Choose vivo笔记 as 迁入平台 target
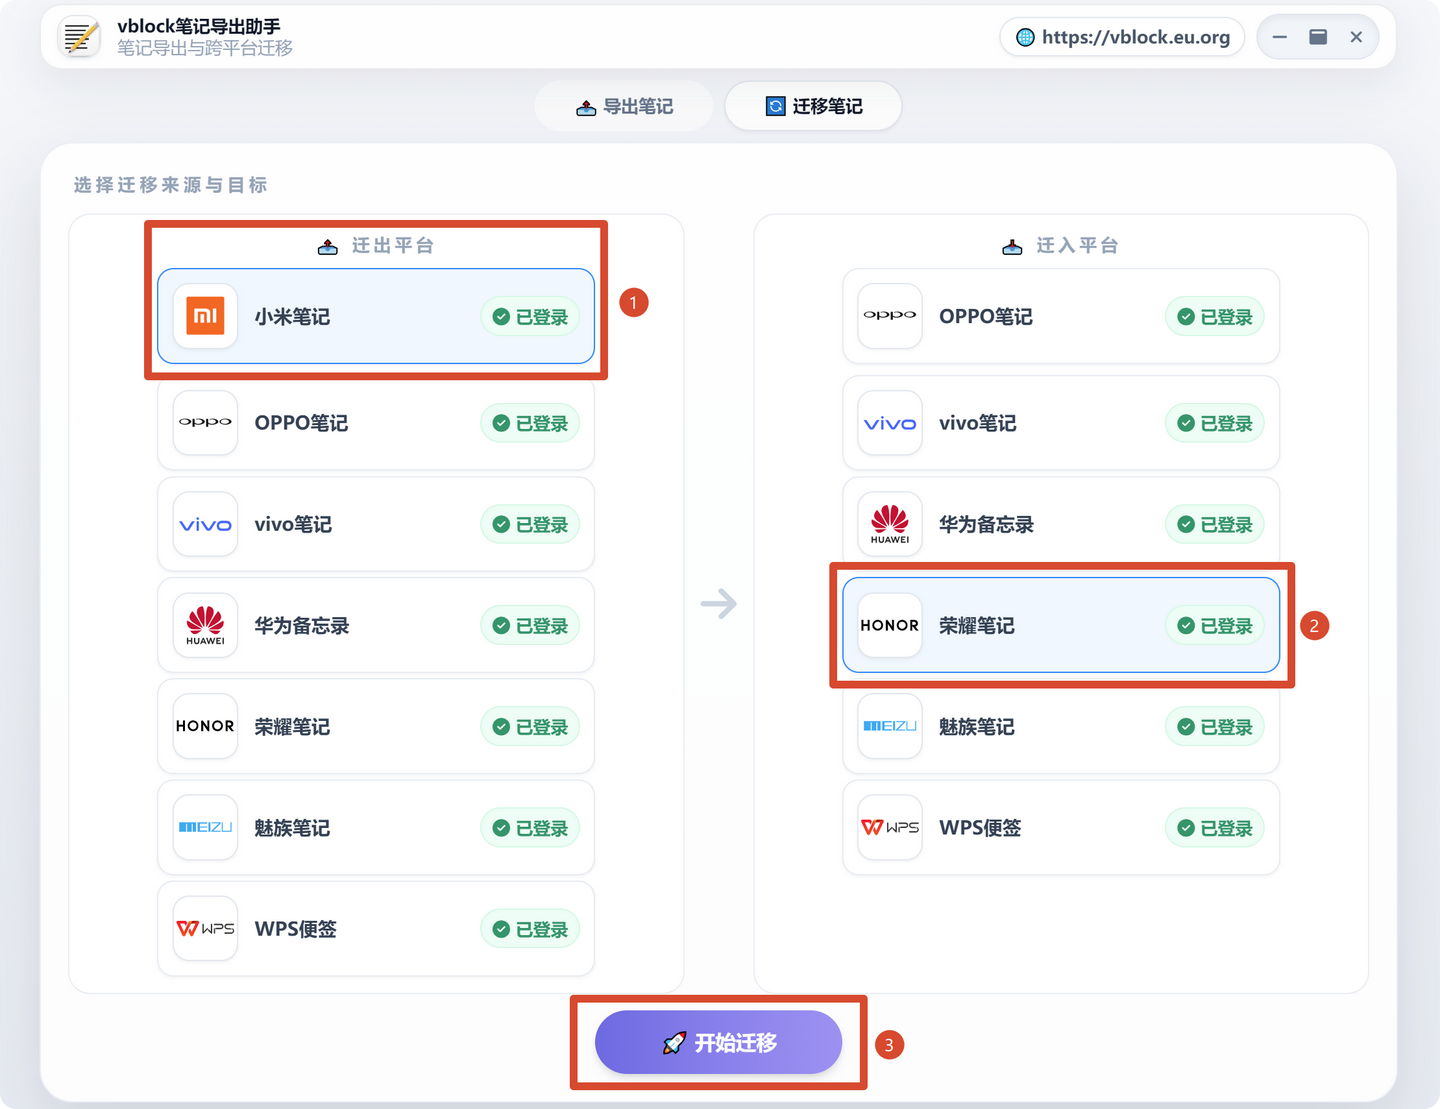The height and width of the screenshot is (1109, 1440). (x=1061, y=423)
